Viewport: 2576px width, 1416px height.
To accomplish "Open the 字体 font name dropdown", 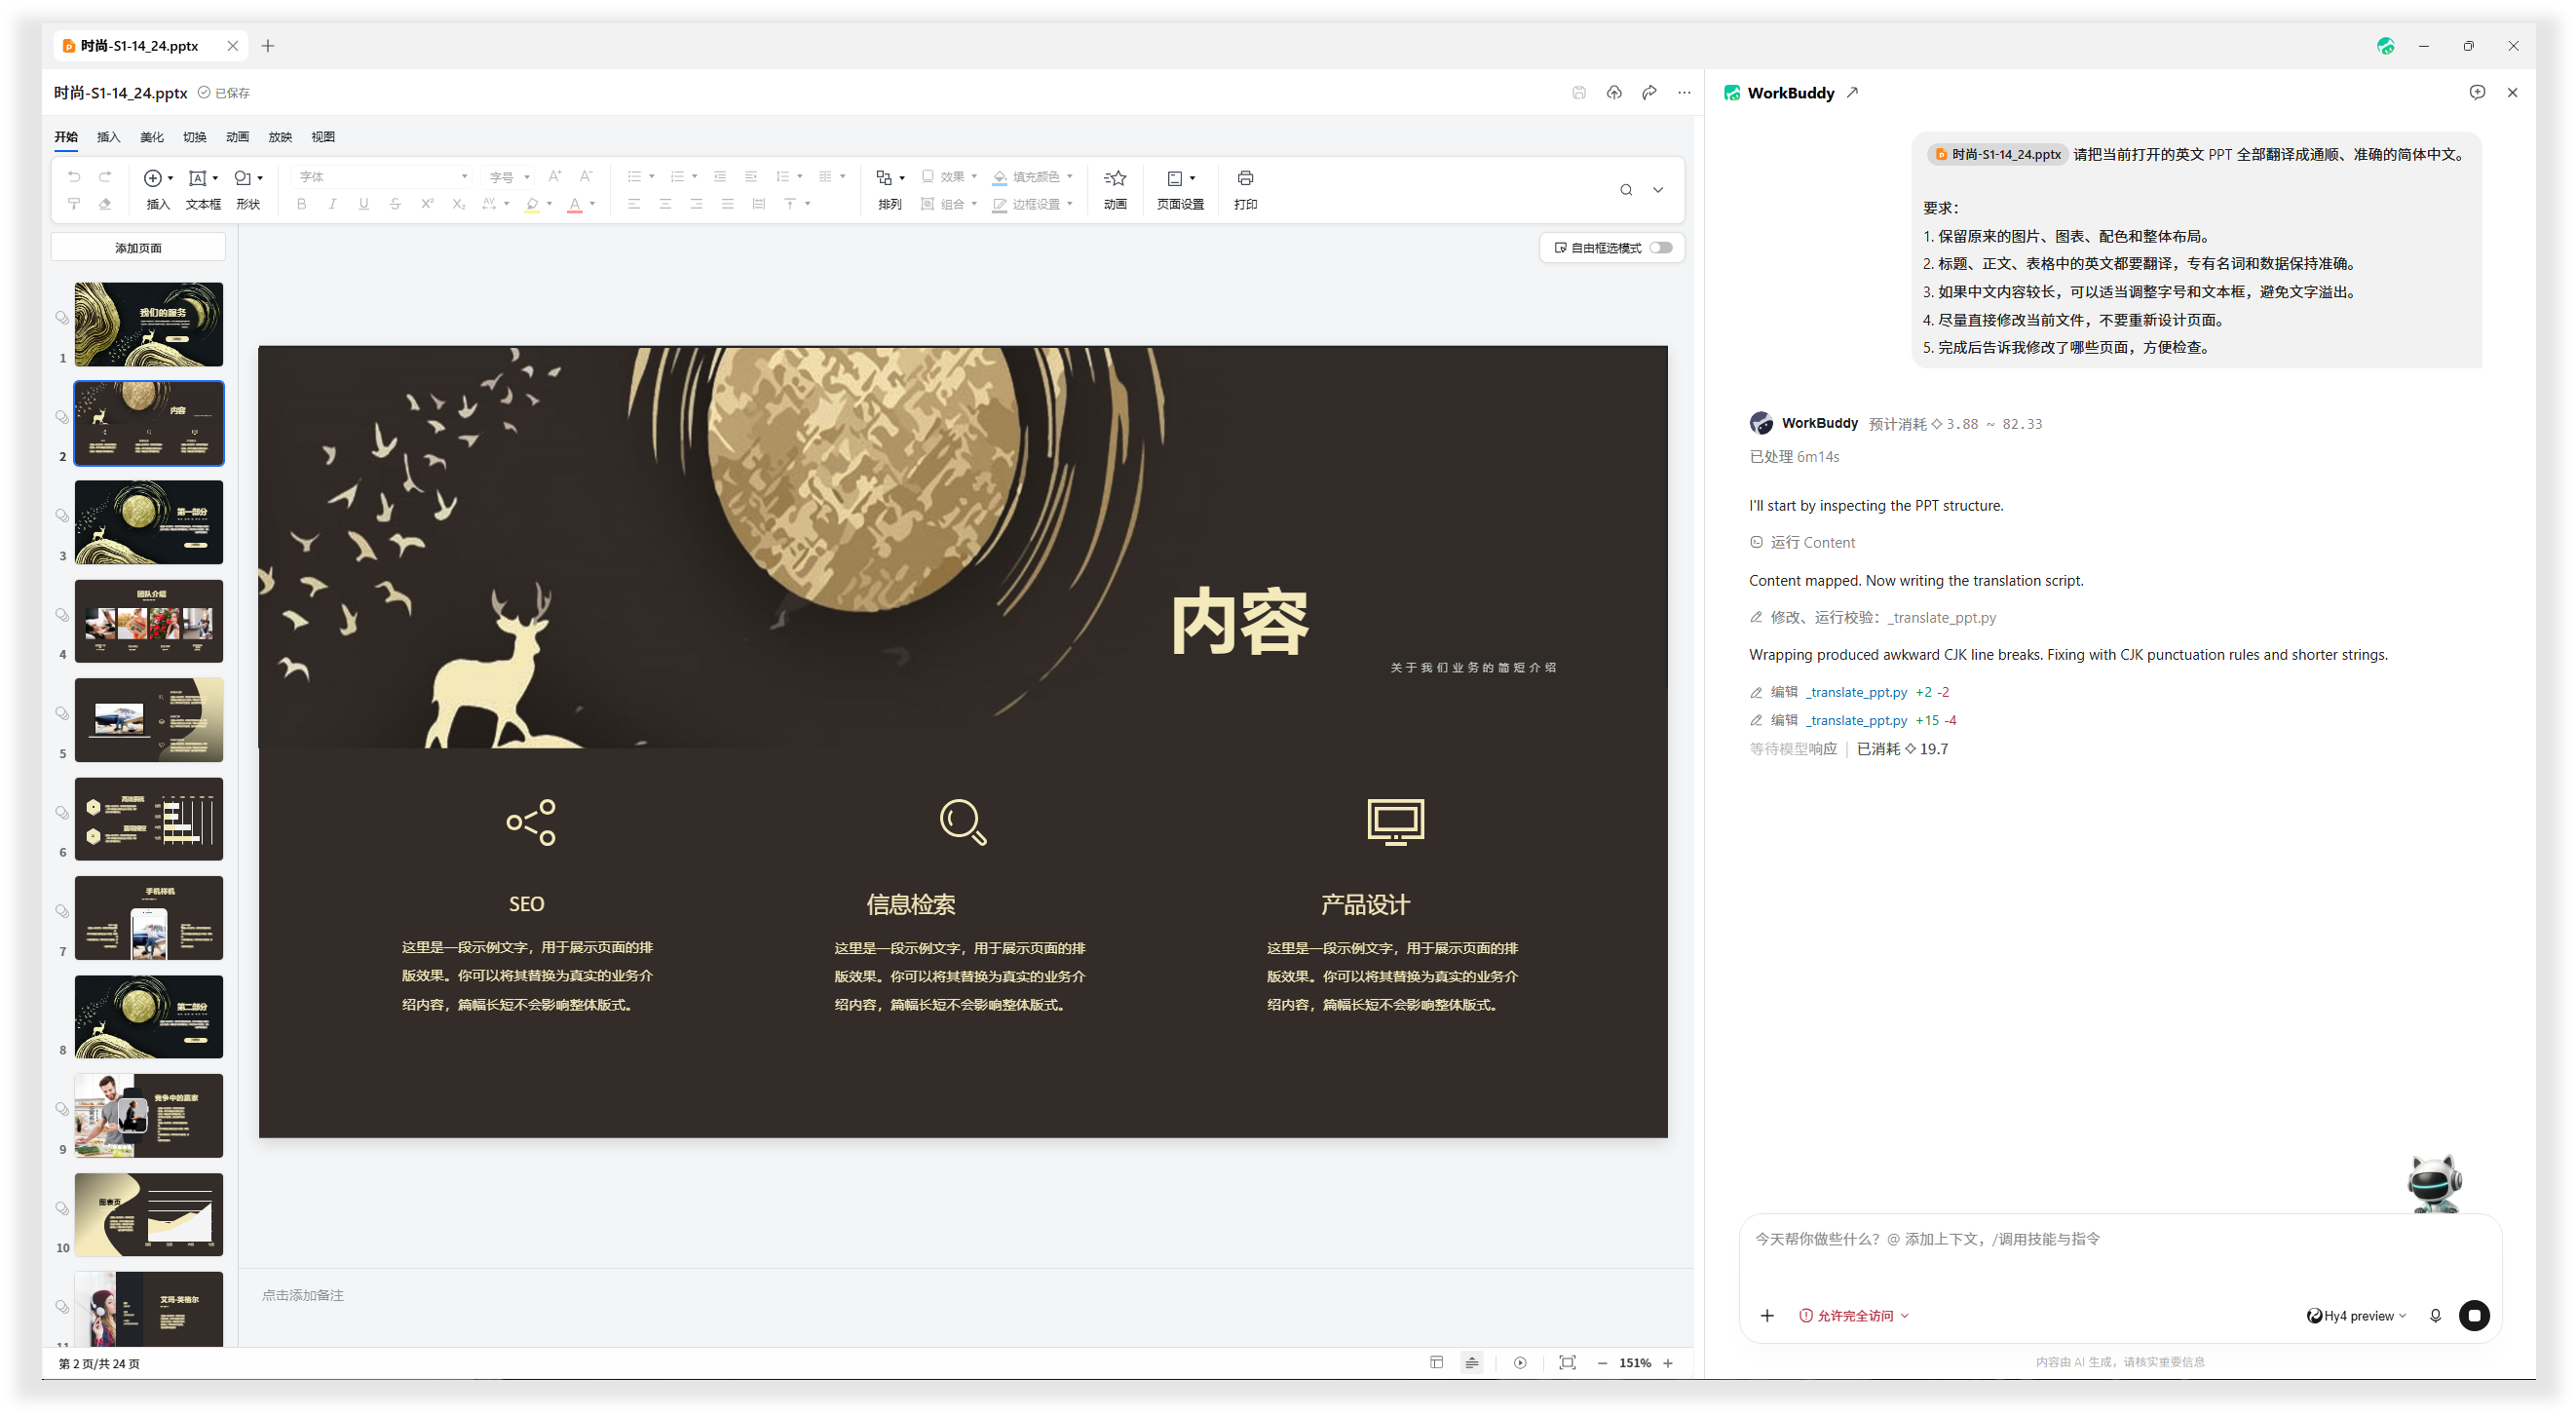I will click(382, 177).
